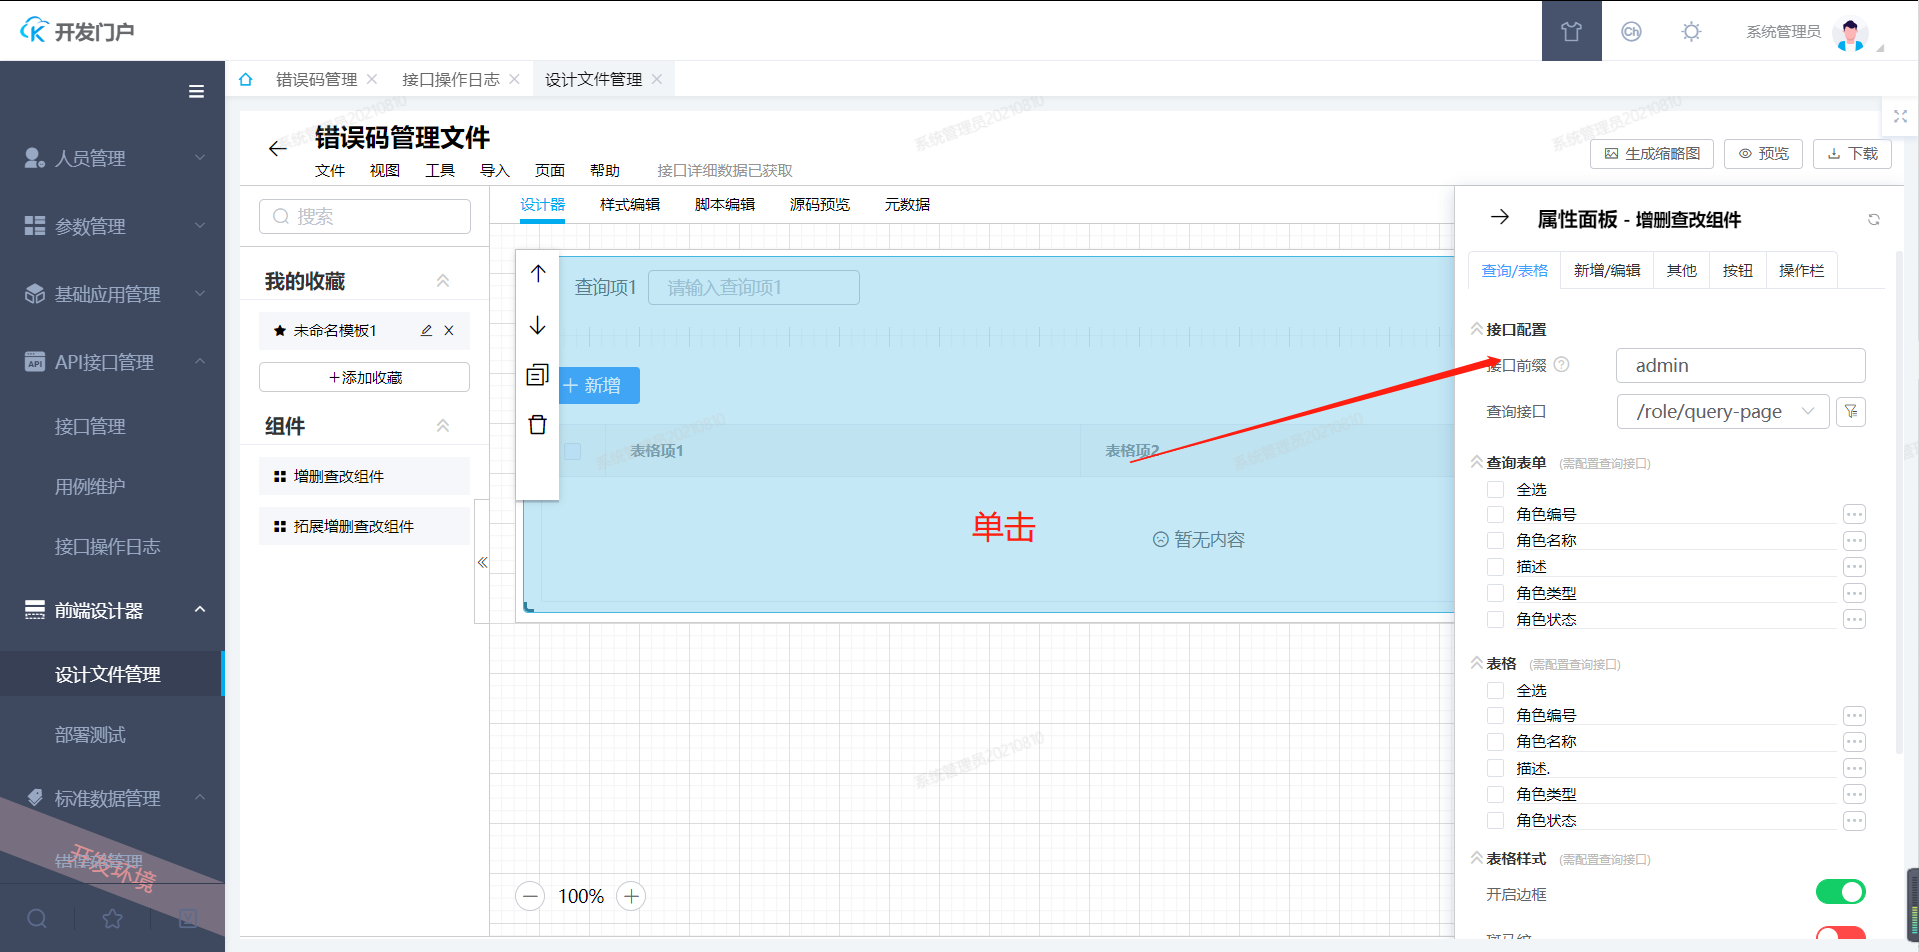Collapse API接口管理 sidebar menu
This screenshot has width=1919, height=952.
(x=112, y=362)
